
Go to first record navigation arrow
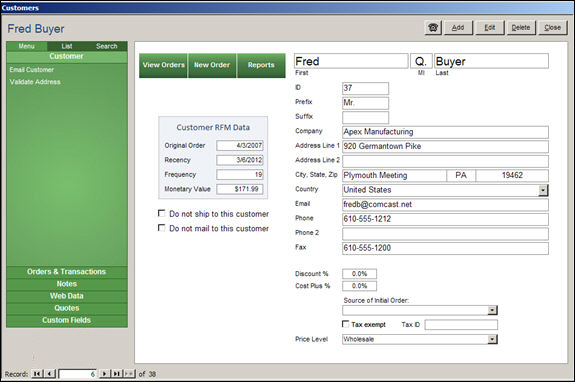click(37, 374)
